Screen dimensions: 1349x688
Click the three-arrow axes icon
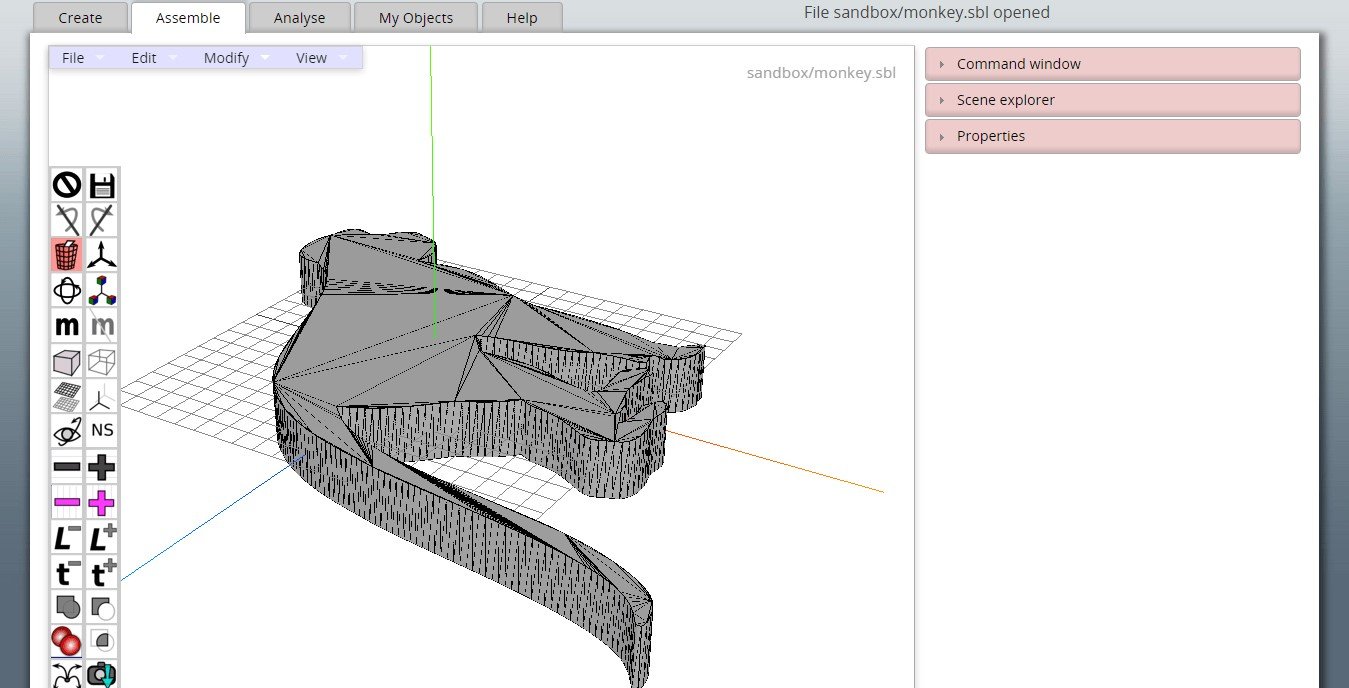[102, 255]
